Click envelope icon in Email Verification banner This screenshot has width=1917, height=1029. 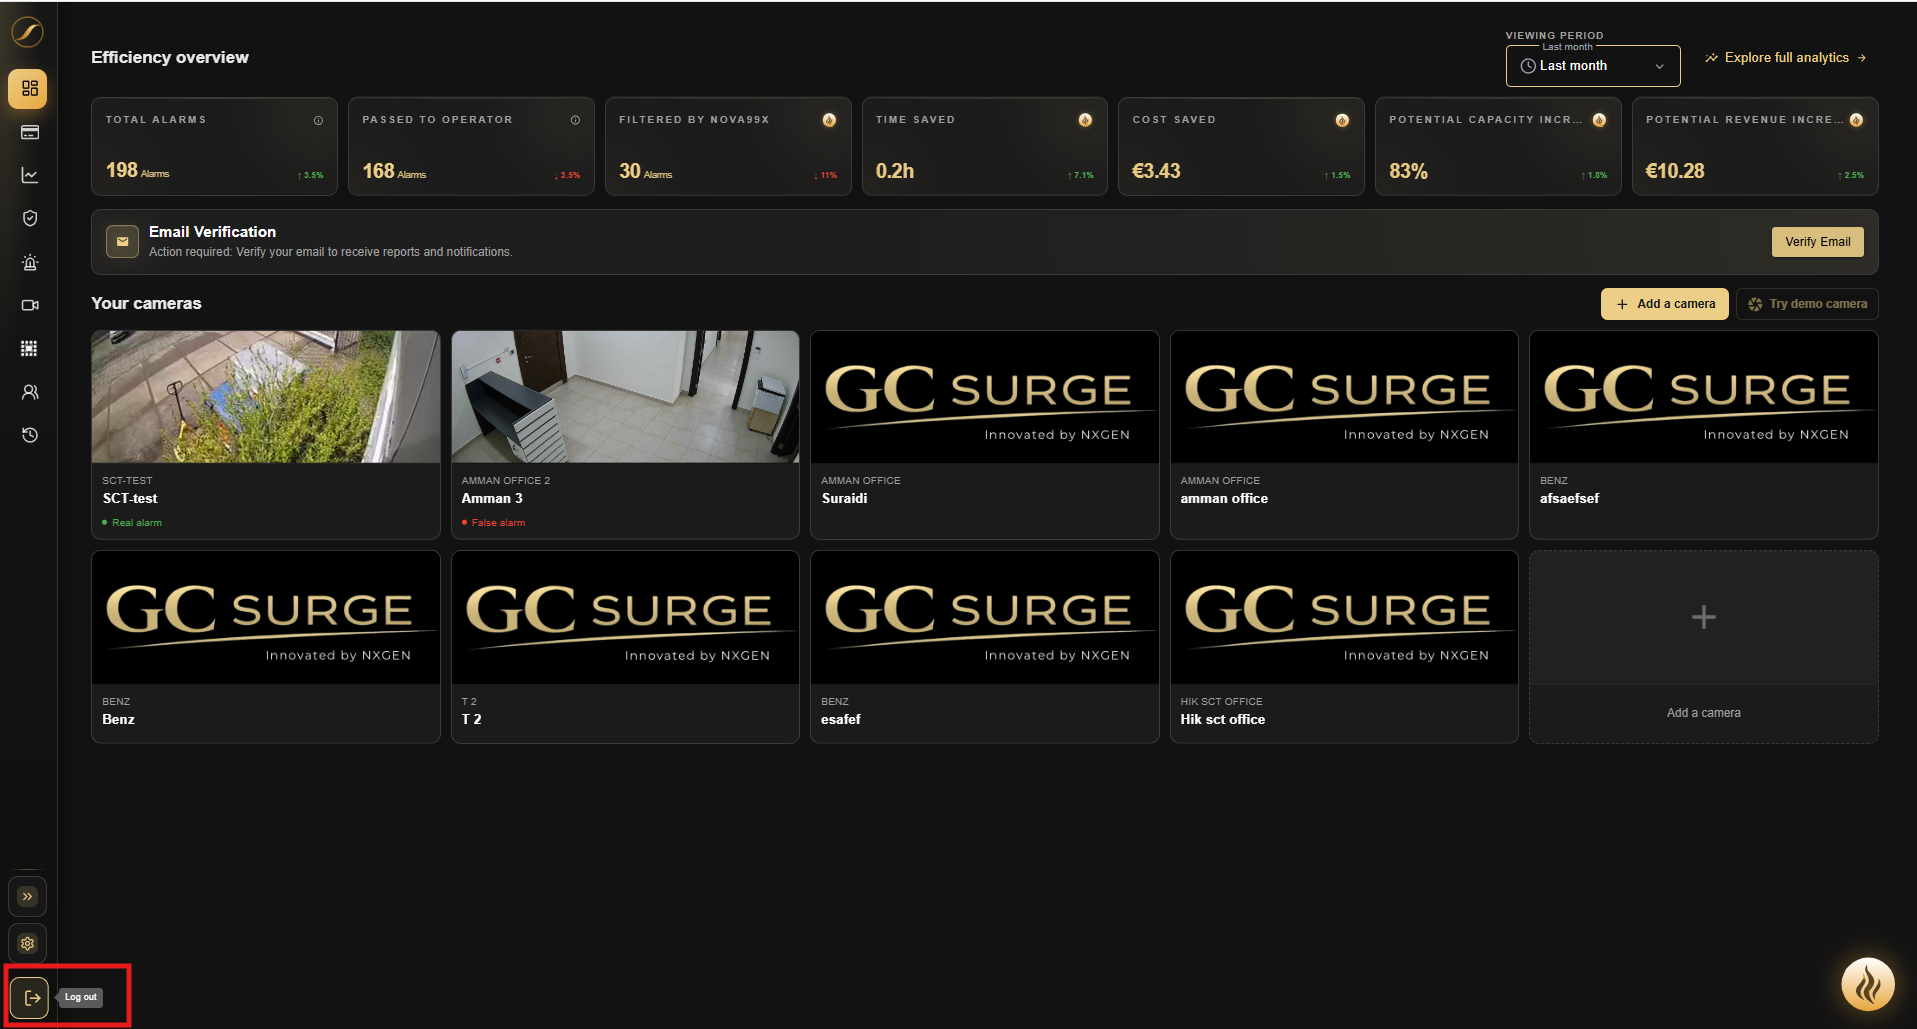pos(122,241)
